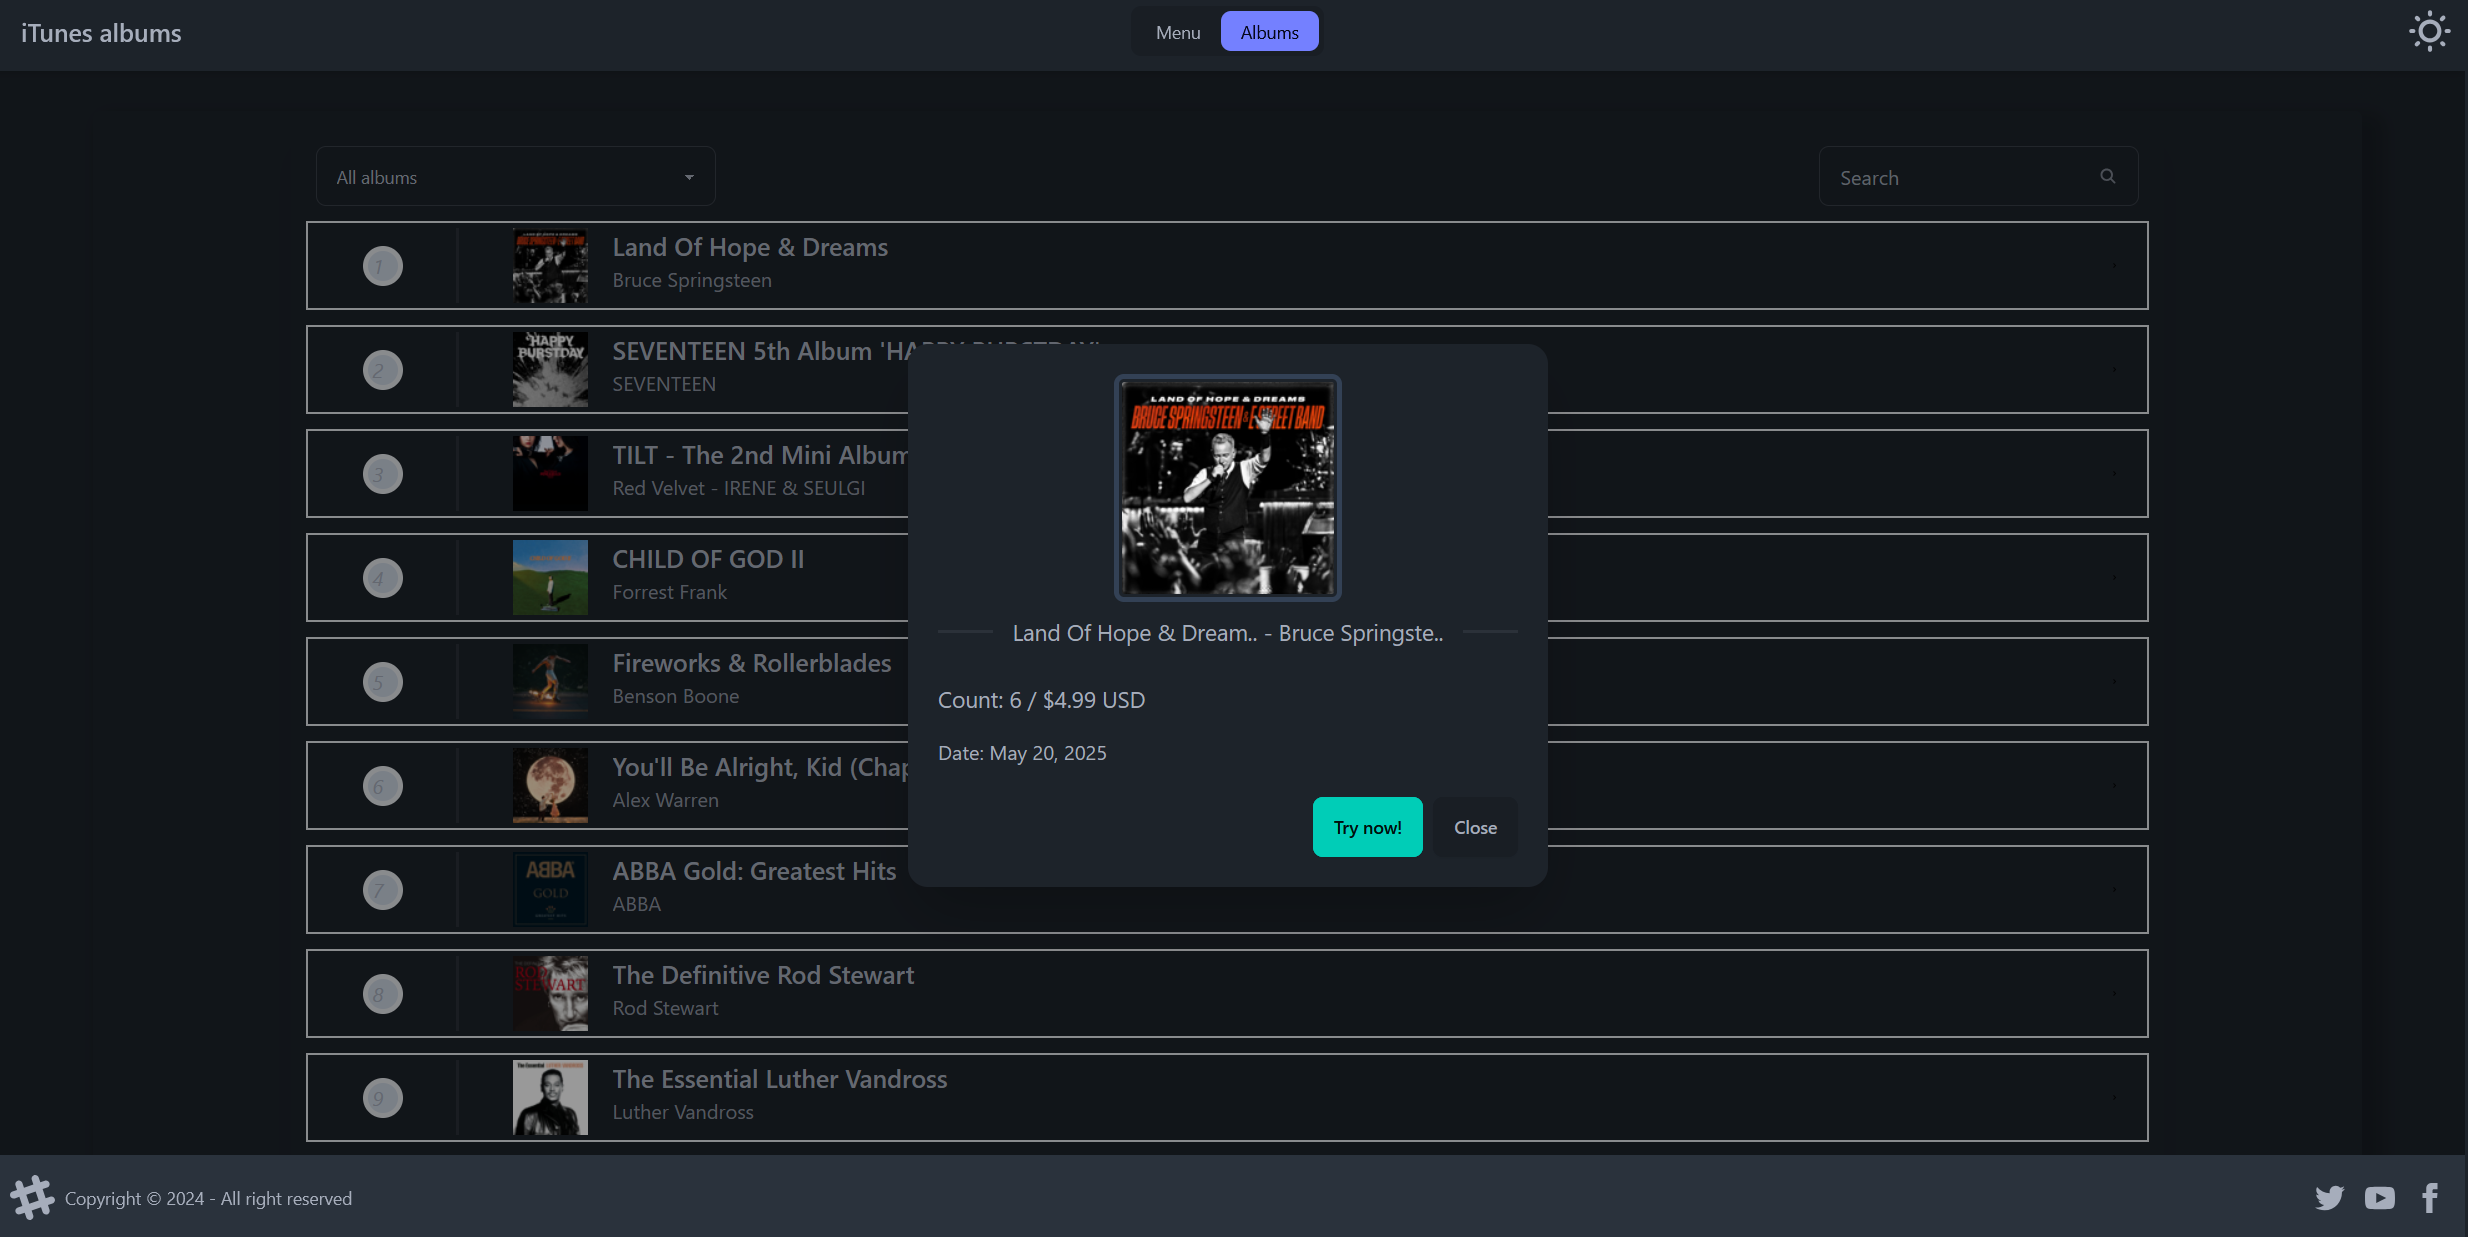Select 'The Definitive Rod Stewart' title
The width and height of the screenshot is (2468, 1237).
[x=764, y=975]
